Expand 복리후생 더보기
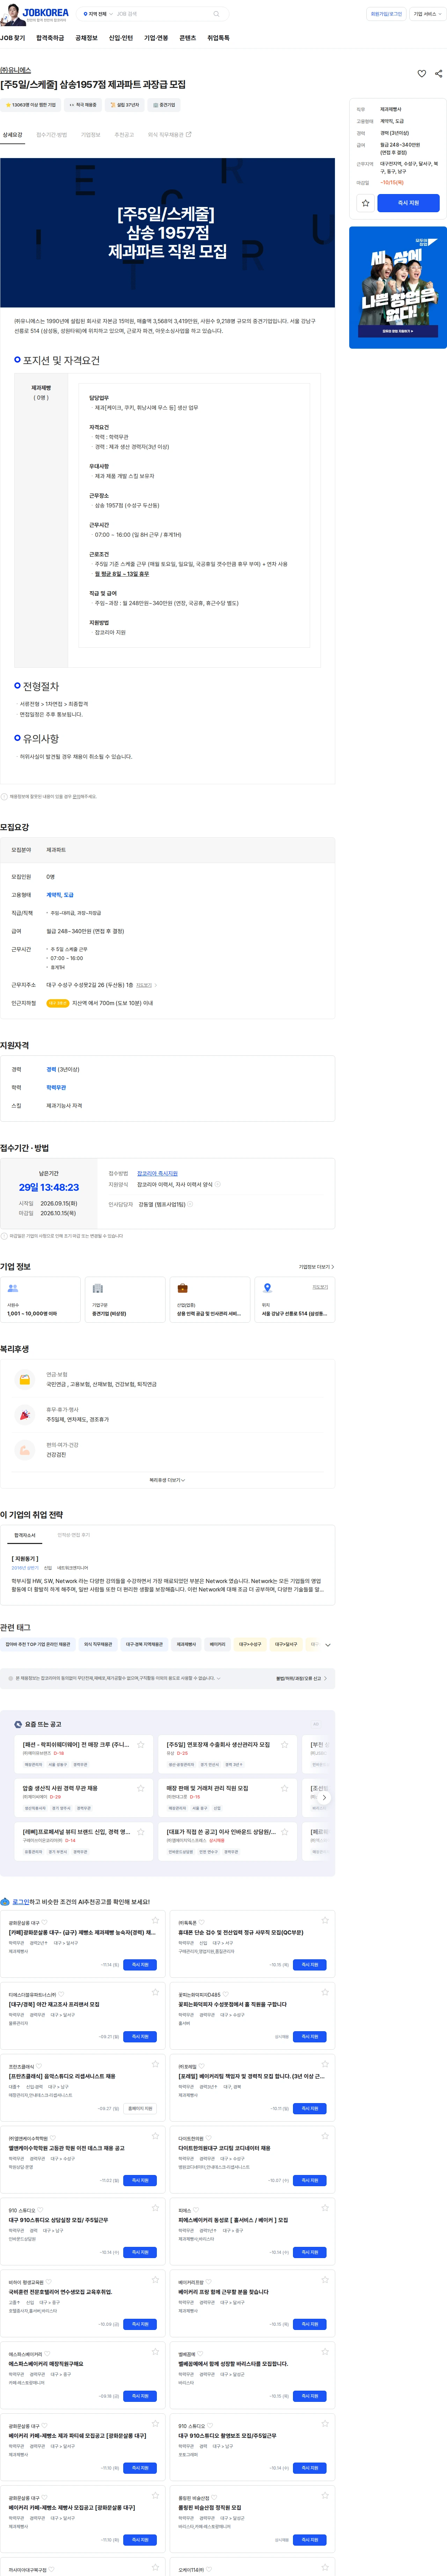Image resolution: width=447 pixels, height=2576 pixels. point(167,1480)
